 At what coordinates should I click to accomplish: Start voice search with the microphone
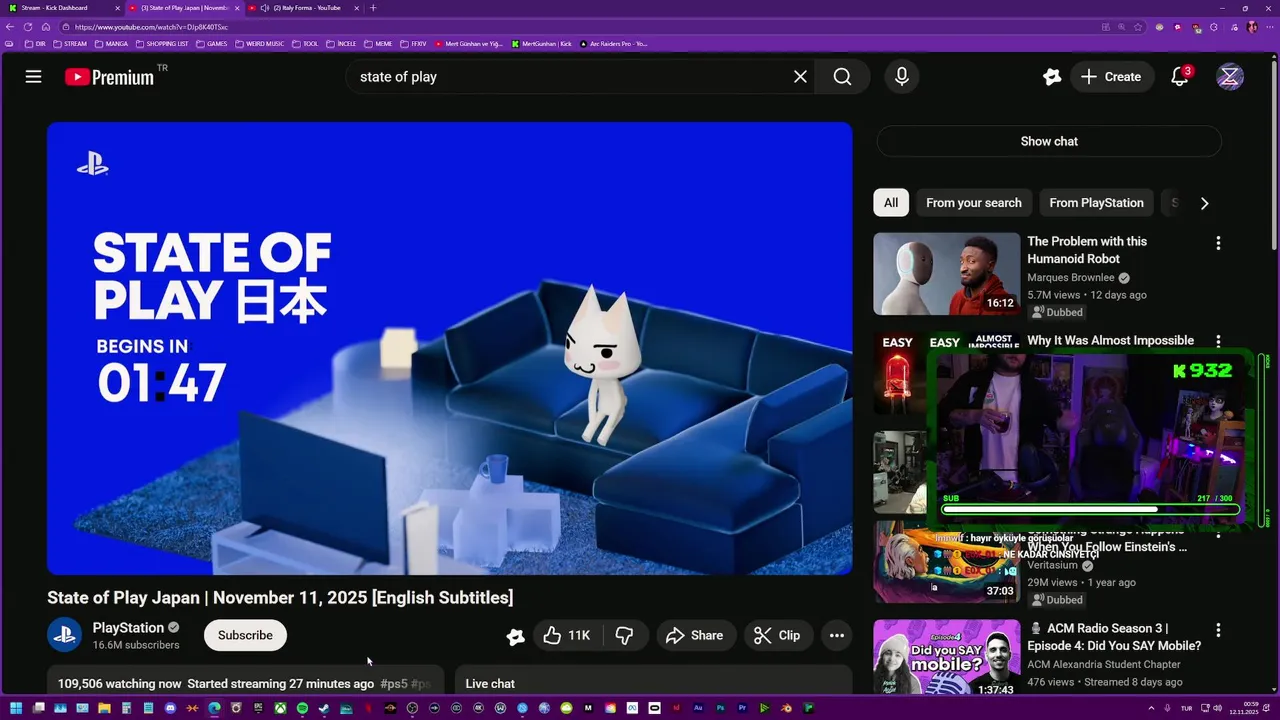click(x=902, y=77)
